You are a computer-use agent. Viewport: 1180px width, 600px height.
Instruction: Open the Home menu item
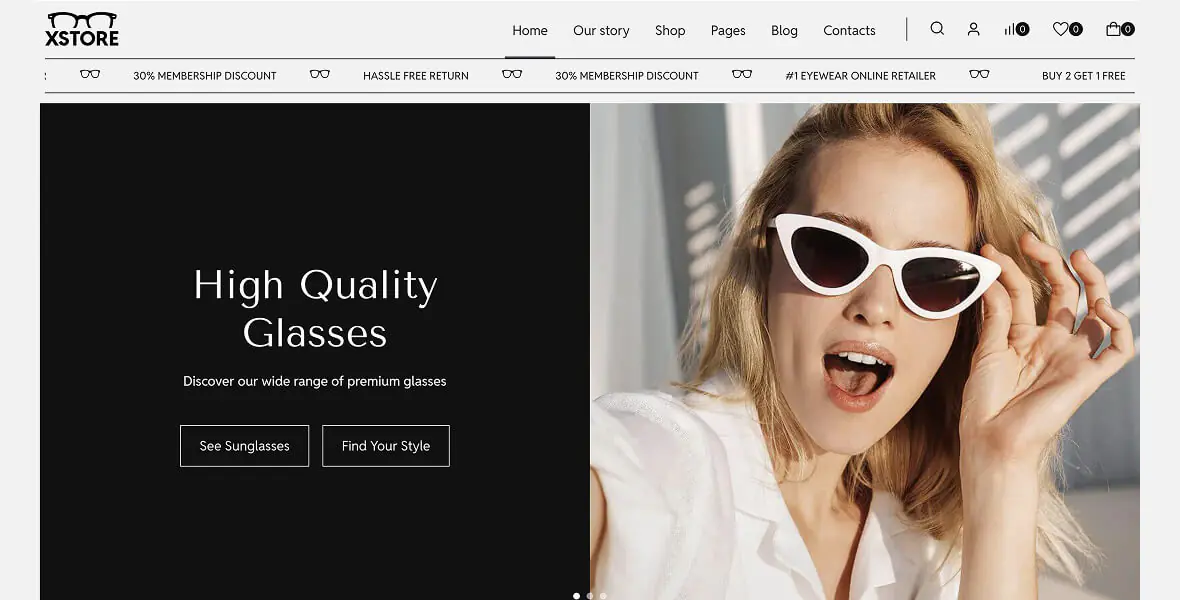coord(530,30)
